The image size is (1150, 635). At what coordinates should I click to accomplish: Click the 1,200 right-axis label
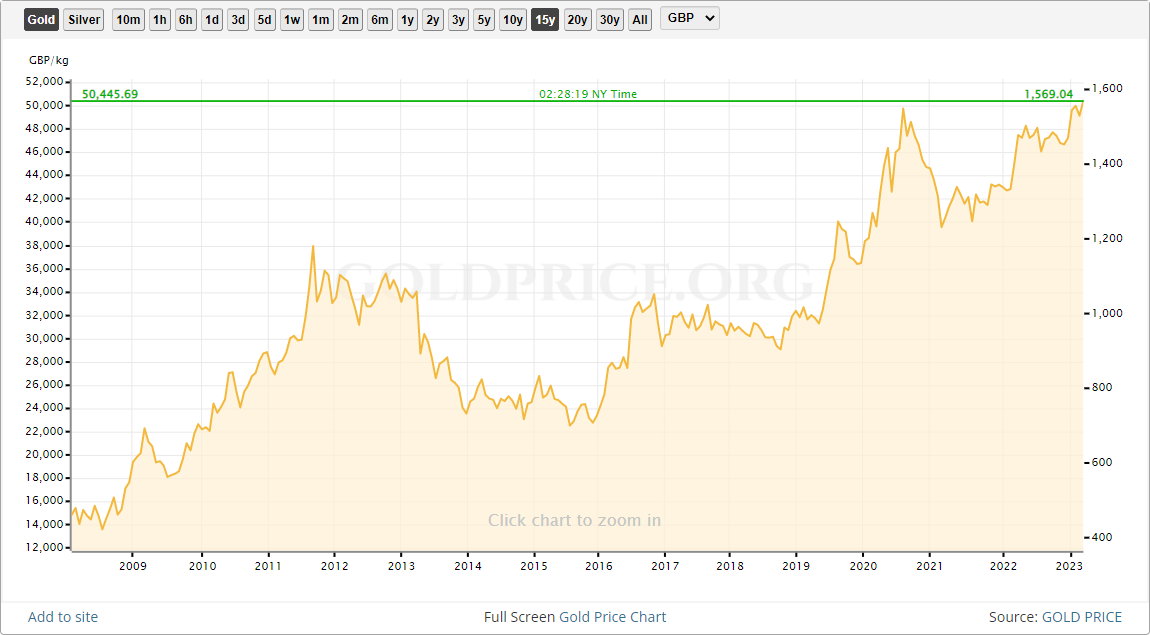click(x=1107, y=238)
